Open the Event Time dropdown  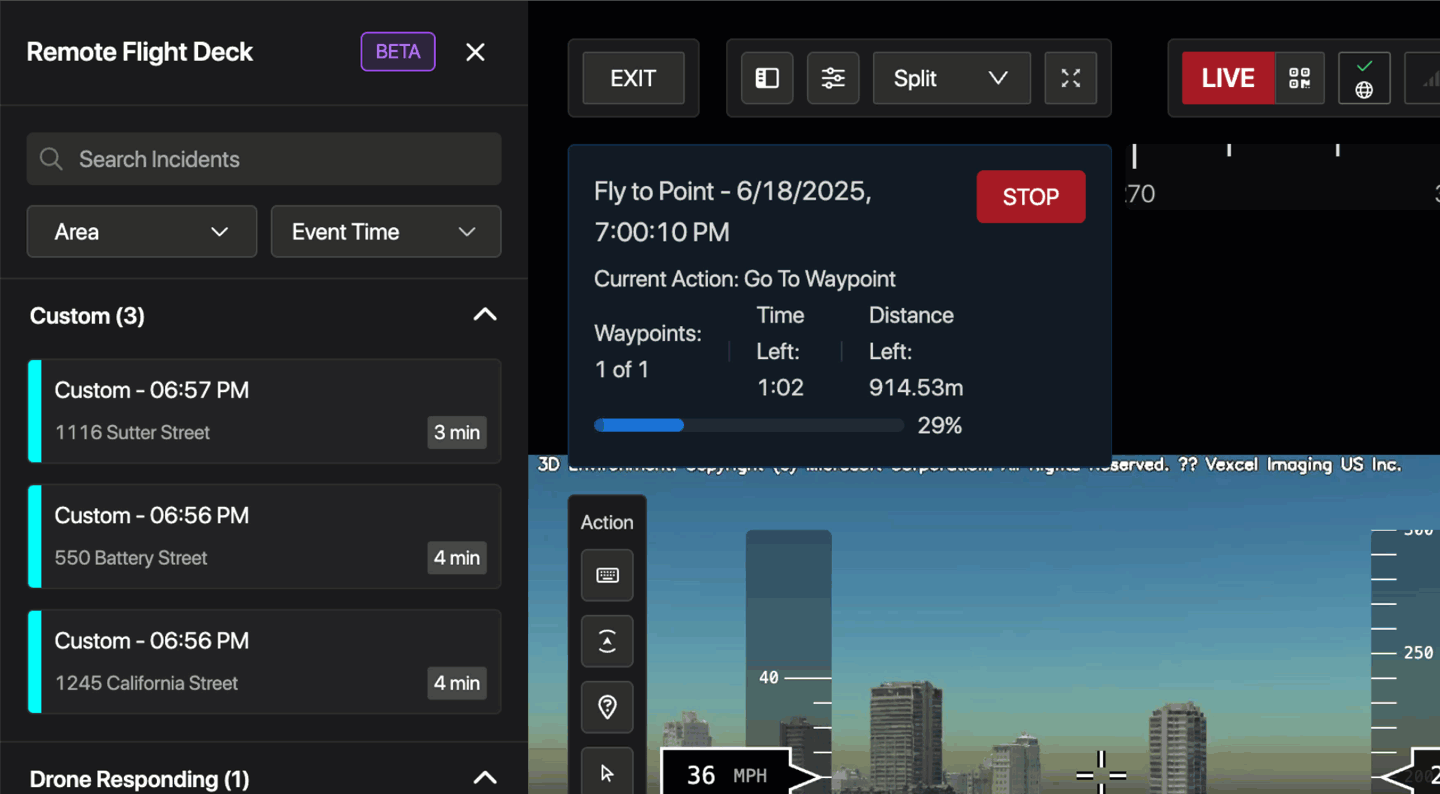pyautogui.click(x=385, y=232)
